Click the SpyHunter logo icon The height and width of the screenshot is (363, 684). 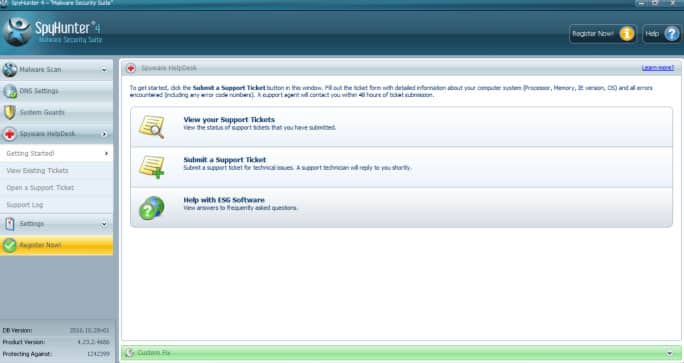click(x=17, y=32)
